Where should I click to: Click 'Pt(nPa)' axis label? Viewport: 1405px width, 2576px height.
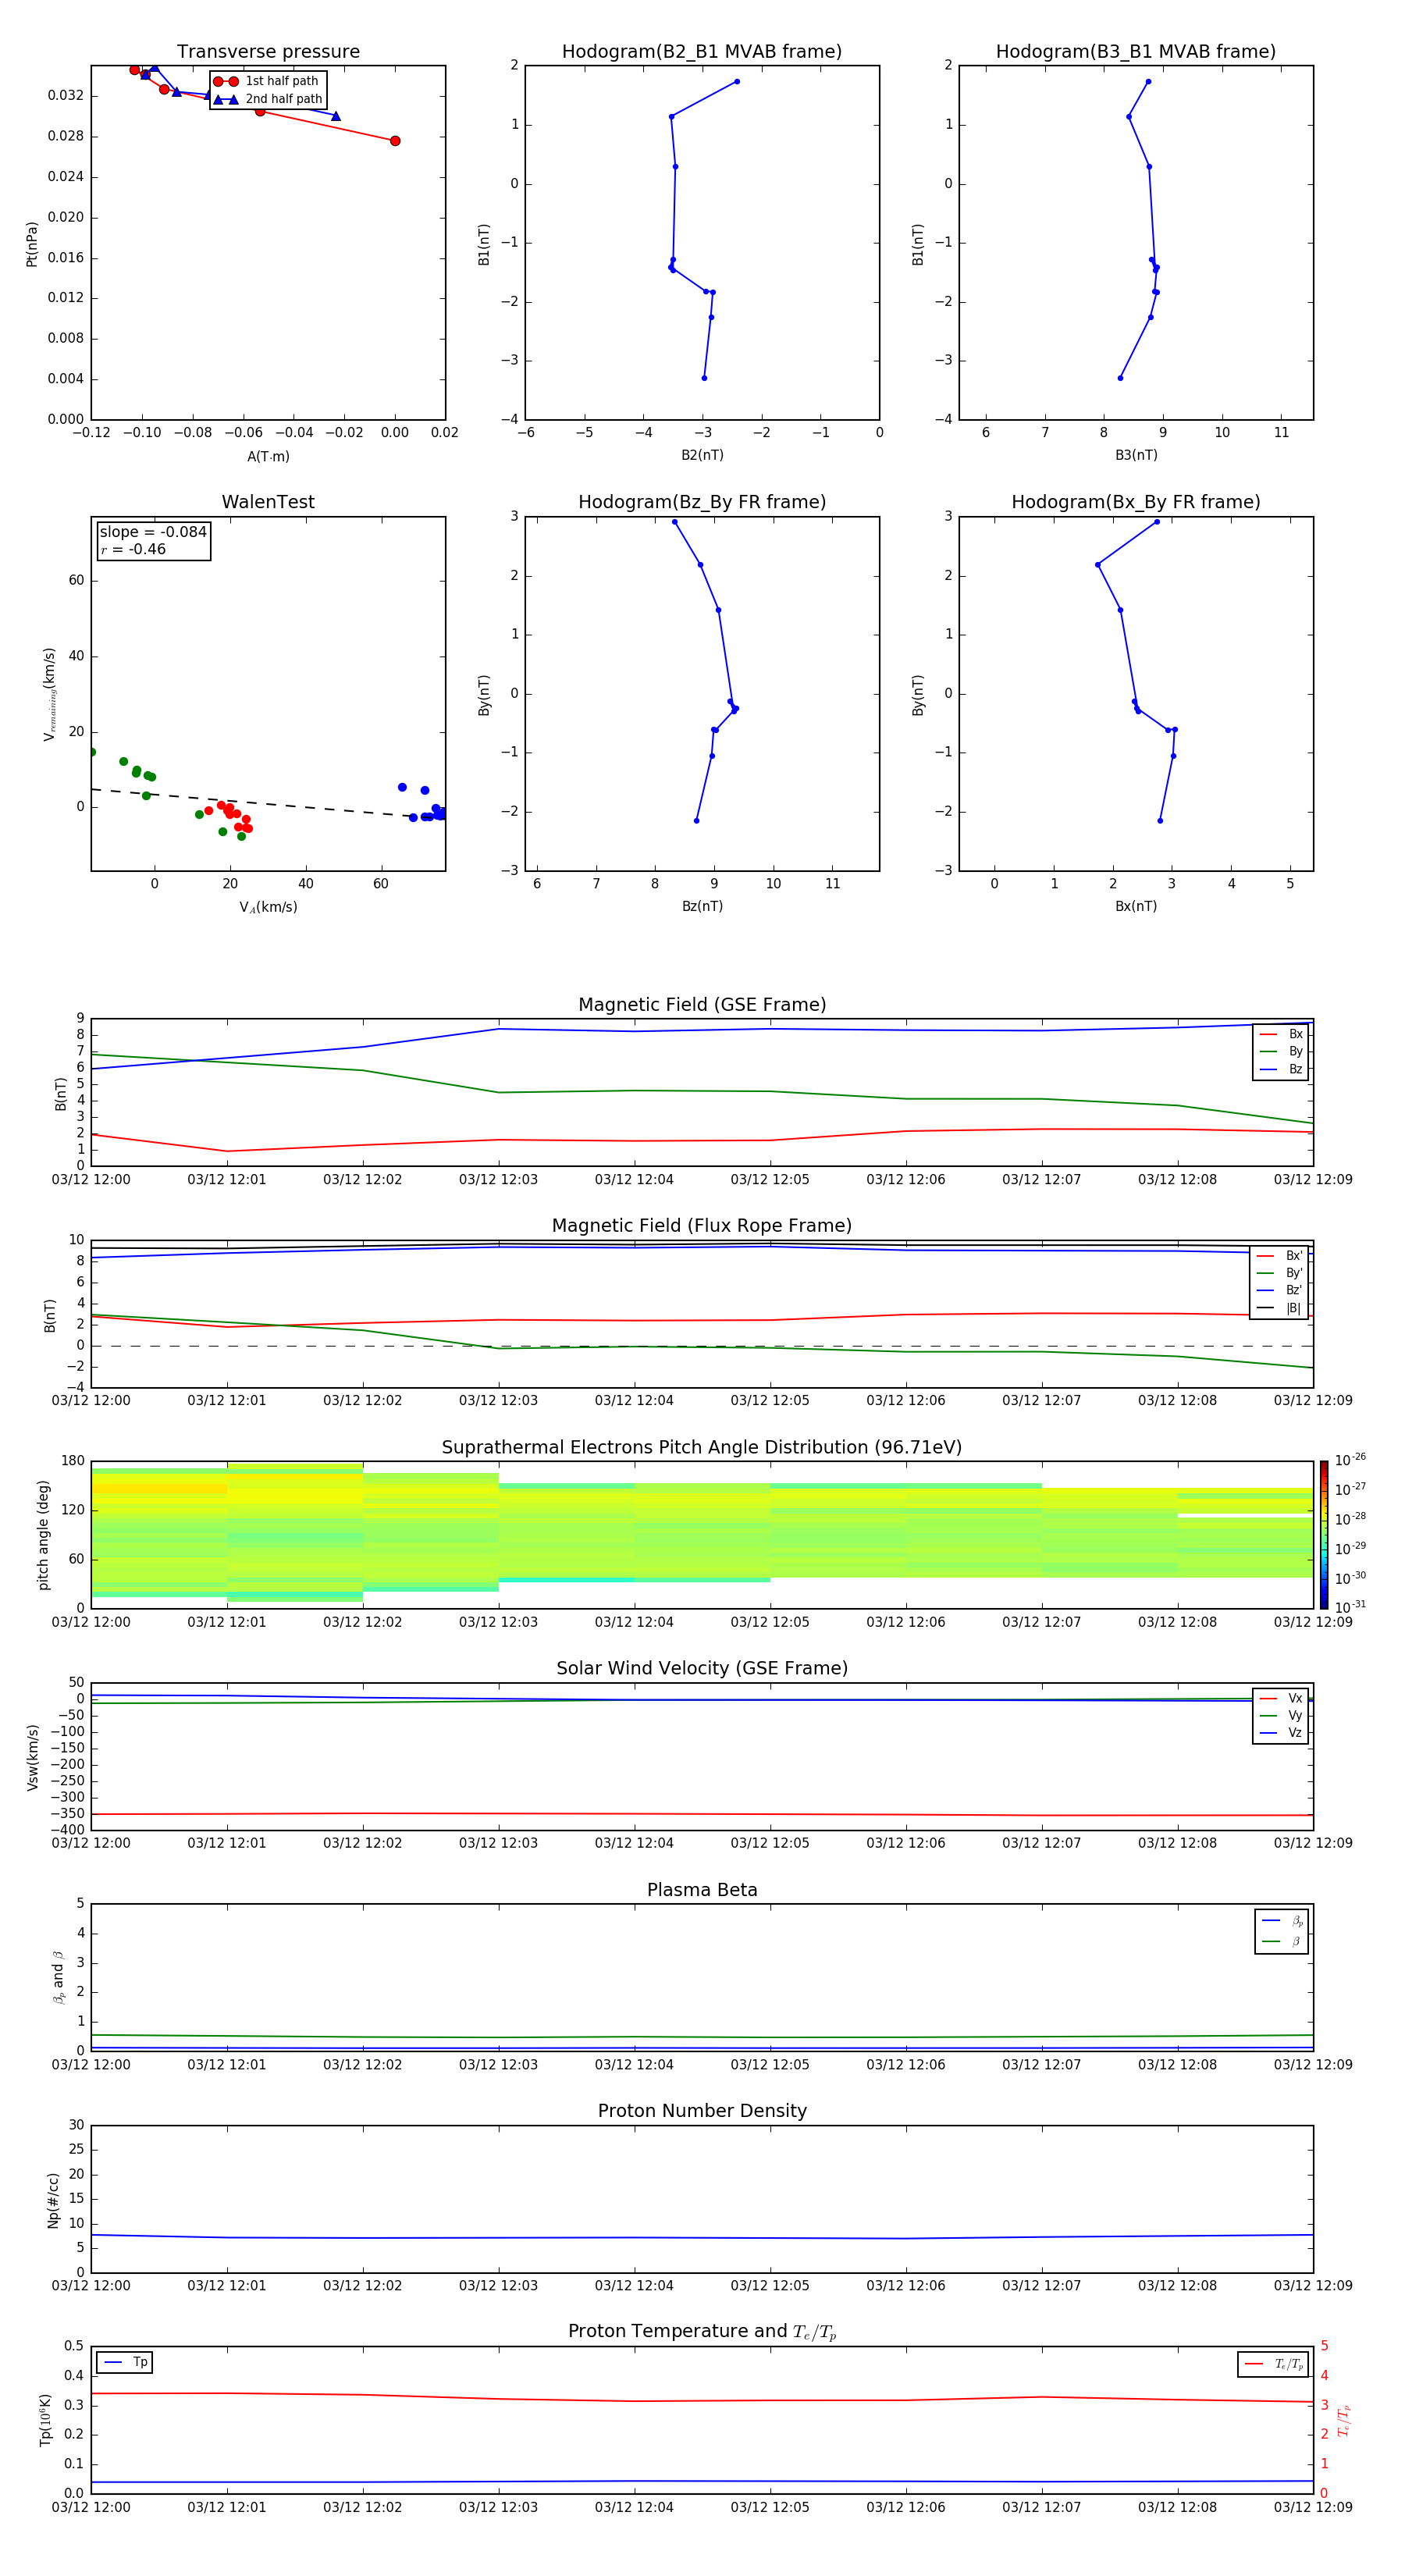[32, 244]
